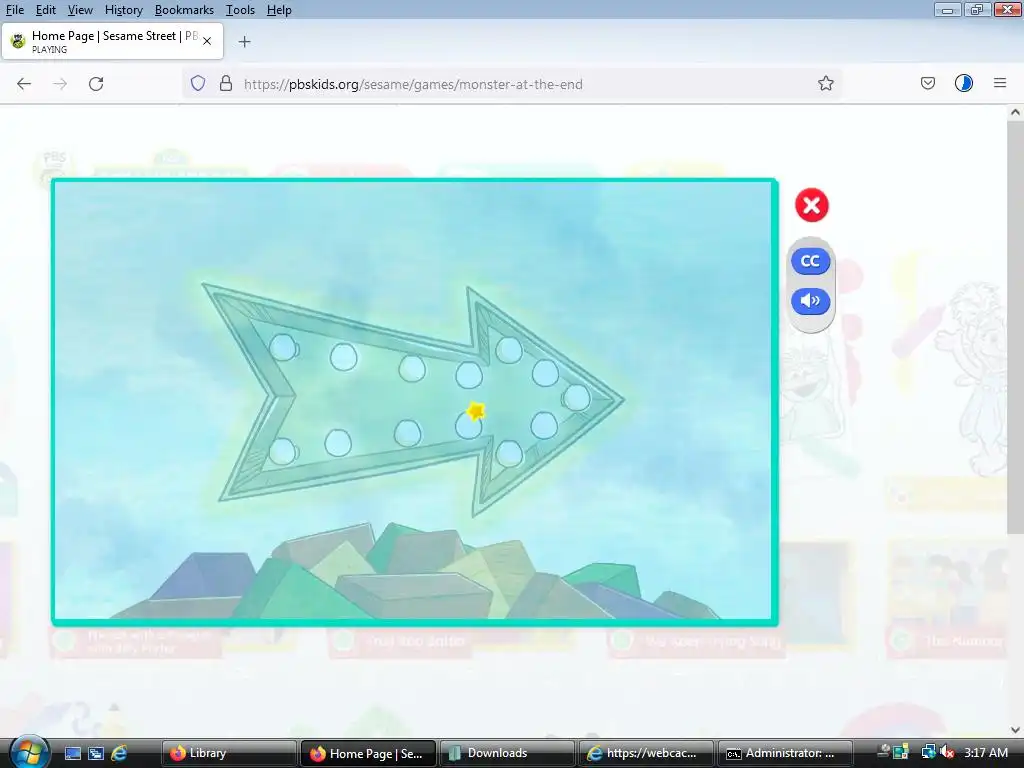Click the yellow star on the arrow
This screenshot has height=768, width=1024.
[x=476, y=411]
